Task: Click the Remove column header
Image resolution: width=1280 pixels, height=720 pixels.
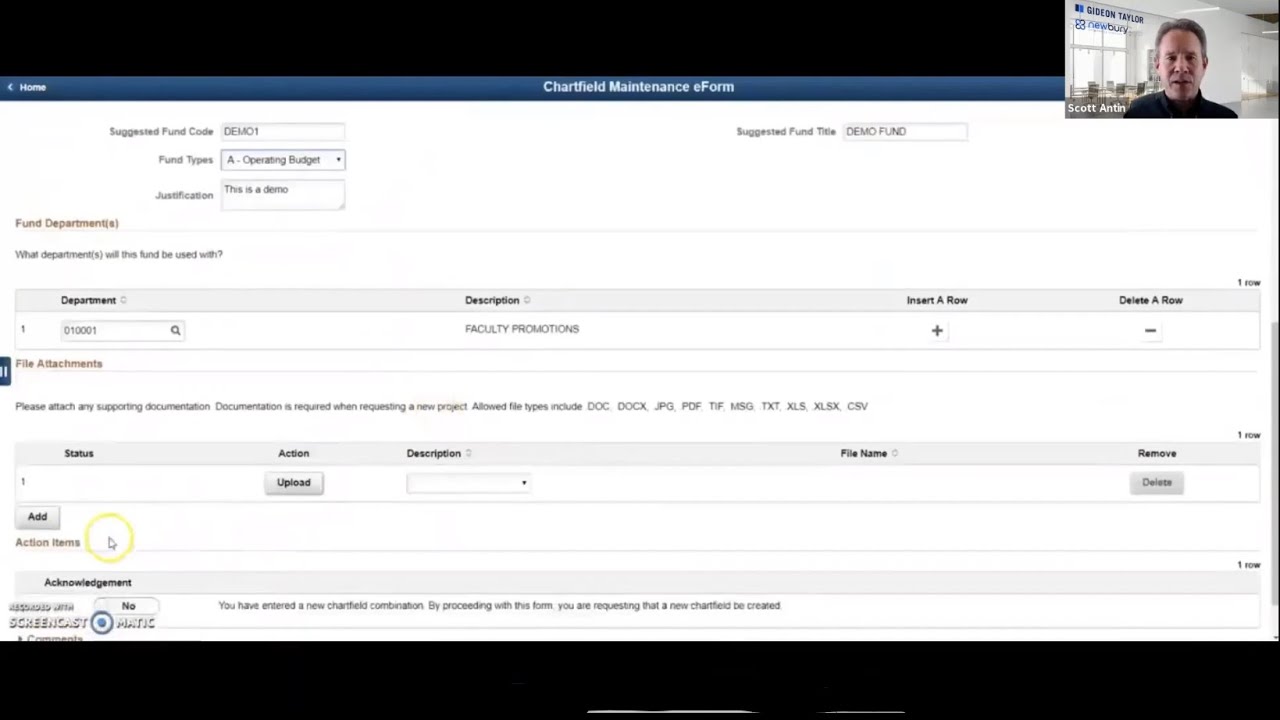Action: click(1157, 453)
